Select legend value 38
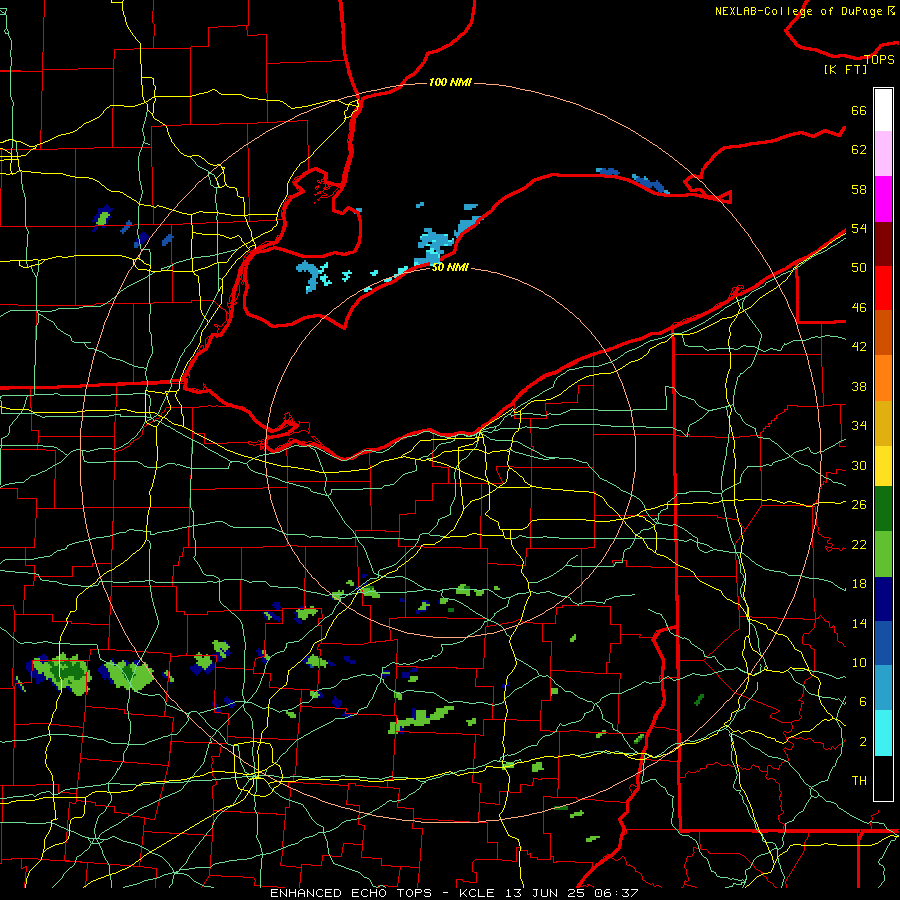Screen dimensions: 900x900 [859, 386]
